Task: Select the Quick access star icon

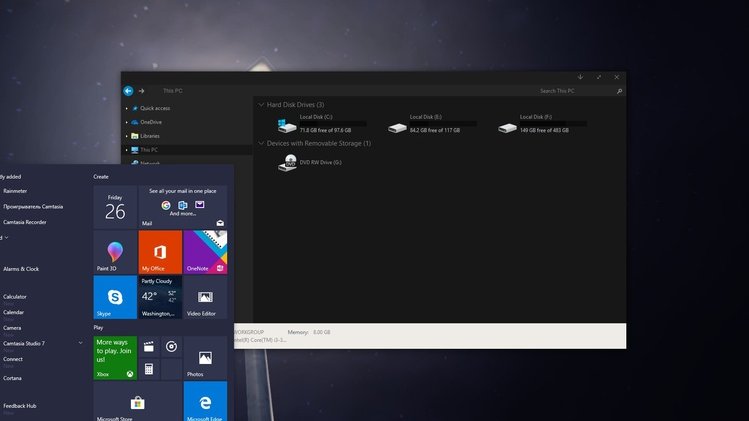Action: click(135, 108)
